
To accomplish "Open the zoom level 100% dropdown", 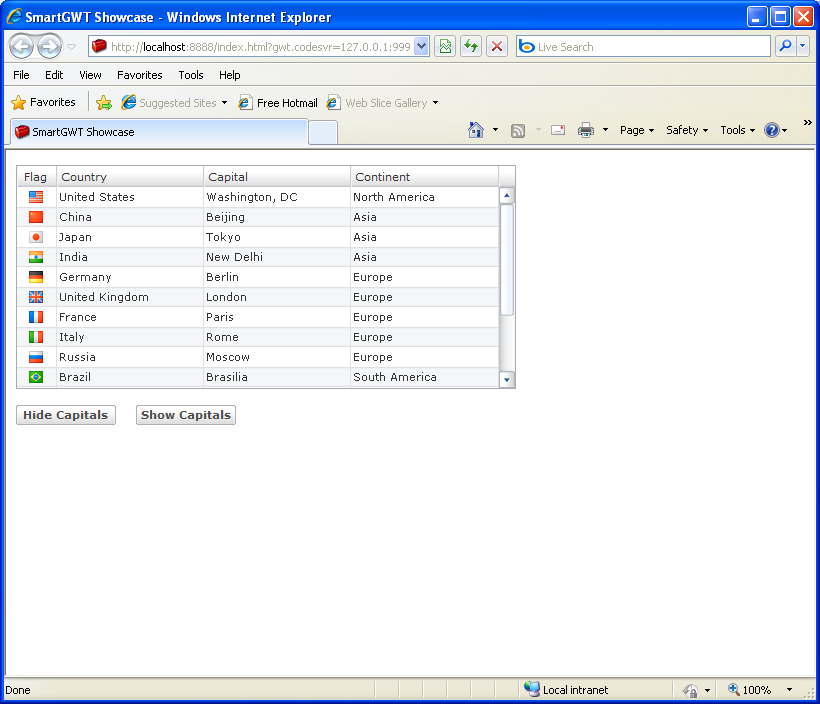I will tap(789, 690).
